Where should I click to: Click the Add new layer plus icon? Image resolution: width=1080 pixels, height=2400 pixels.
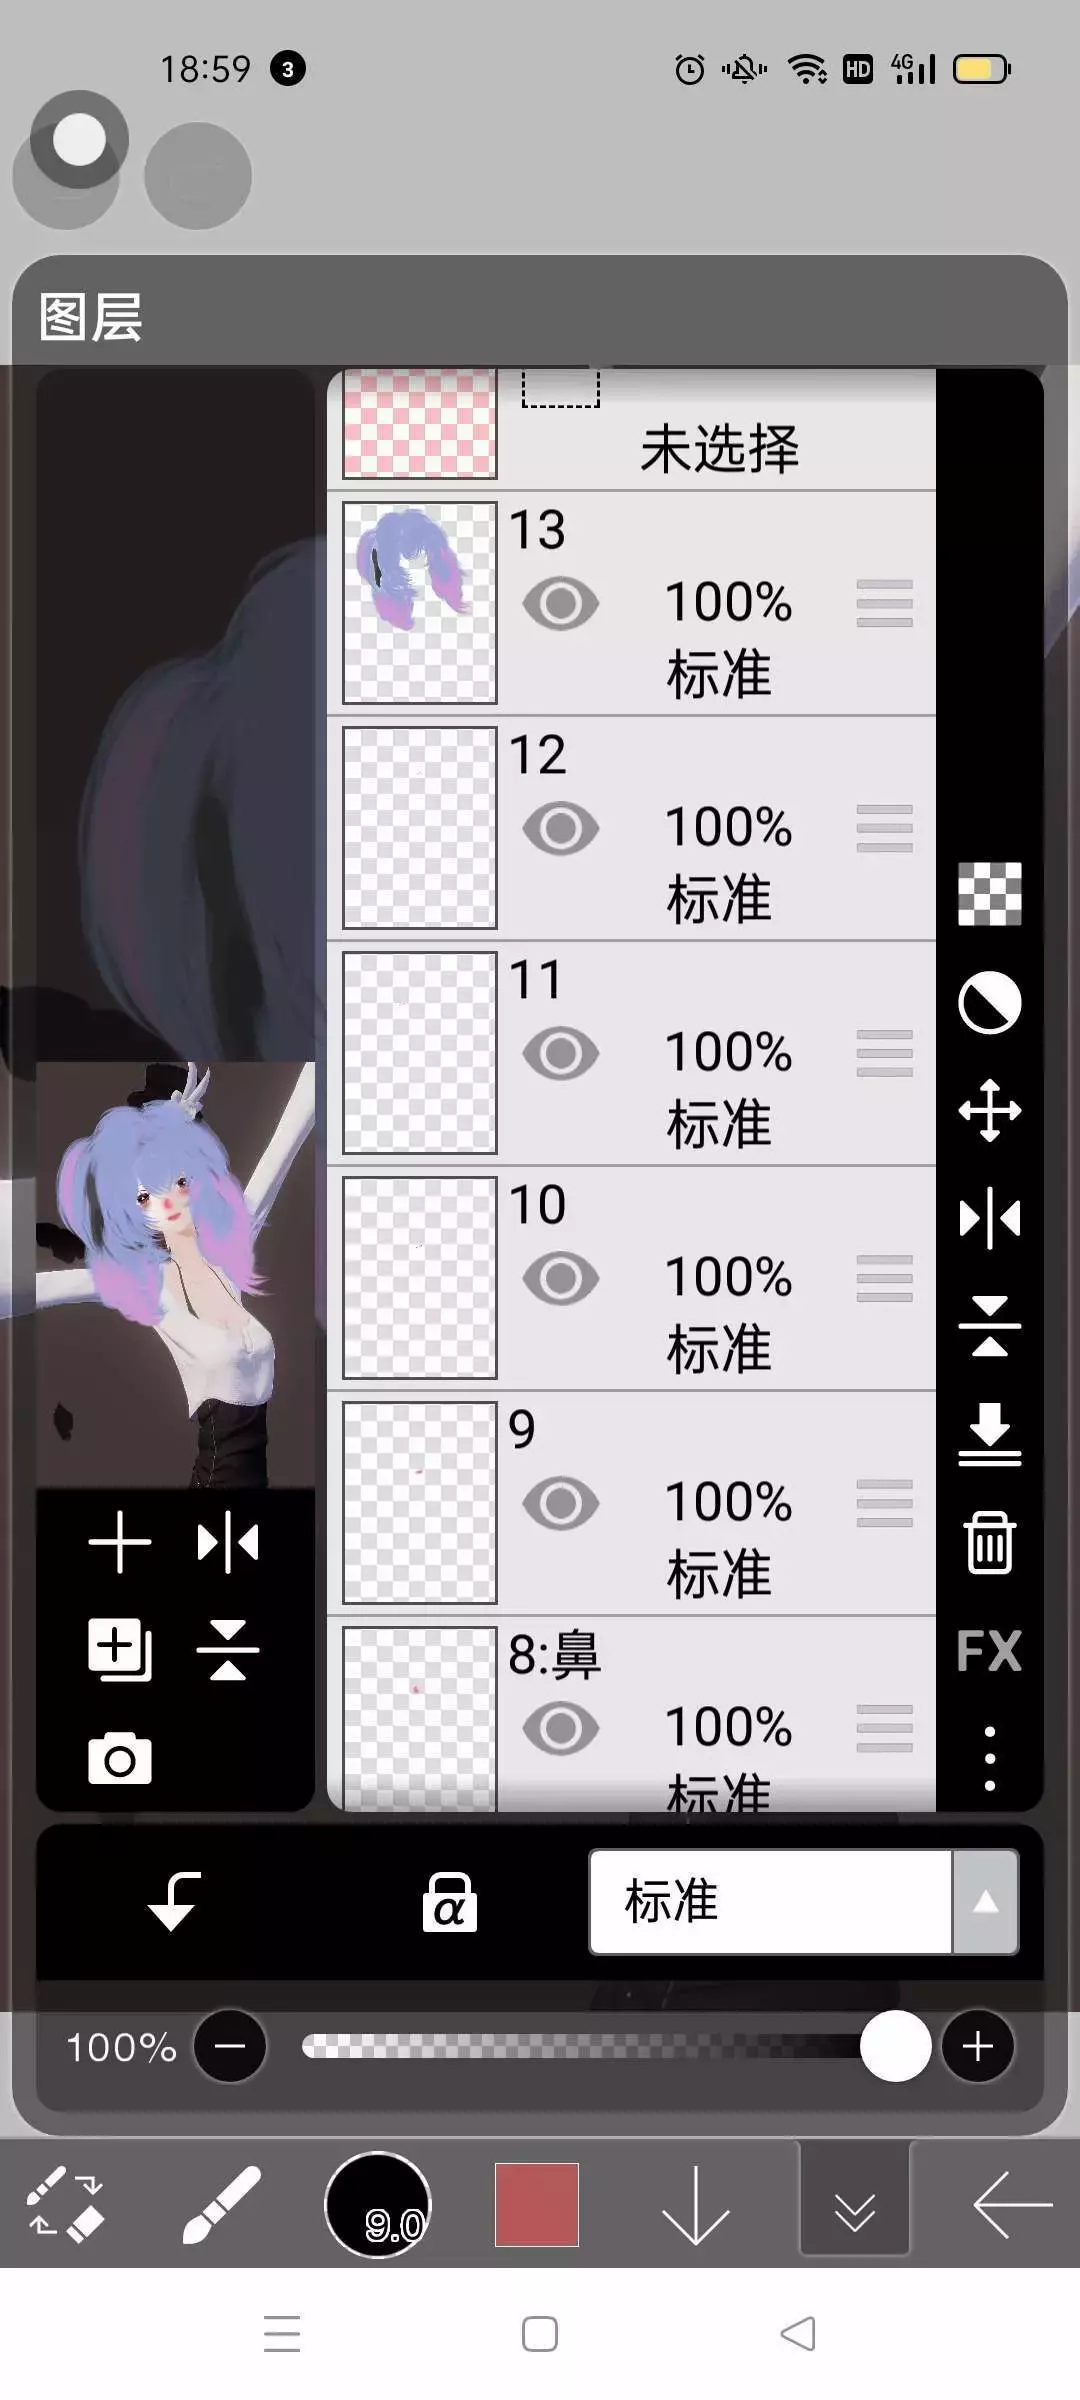[x=120, y=1542]
